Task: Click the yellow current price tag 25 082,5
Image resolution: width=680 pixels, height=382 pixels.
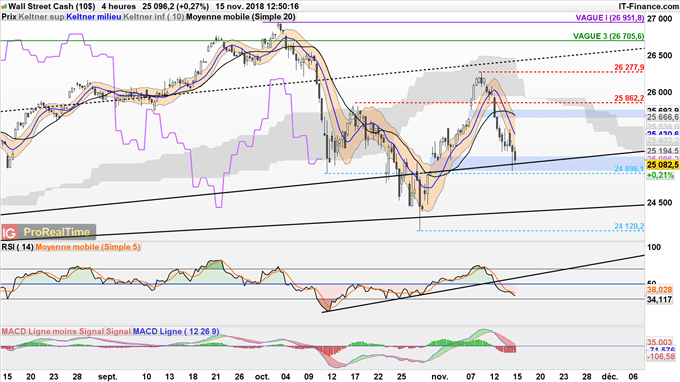Action: click(662, 165)
